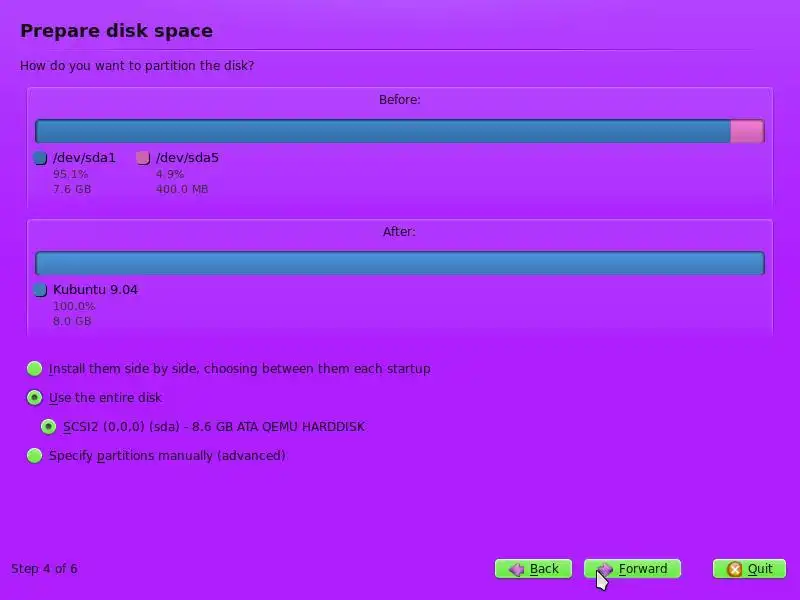
Task: Click the 'Before:' label
Action: pyautogui.click(x=399, y=99)
